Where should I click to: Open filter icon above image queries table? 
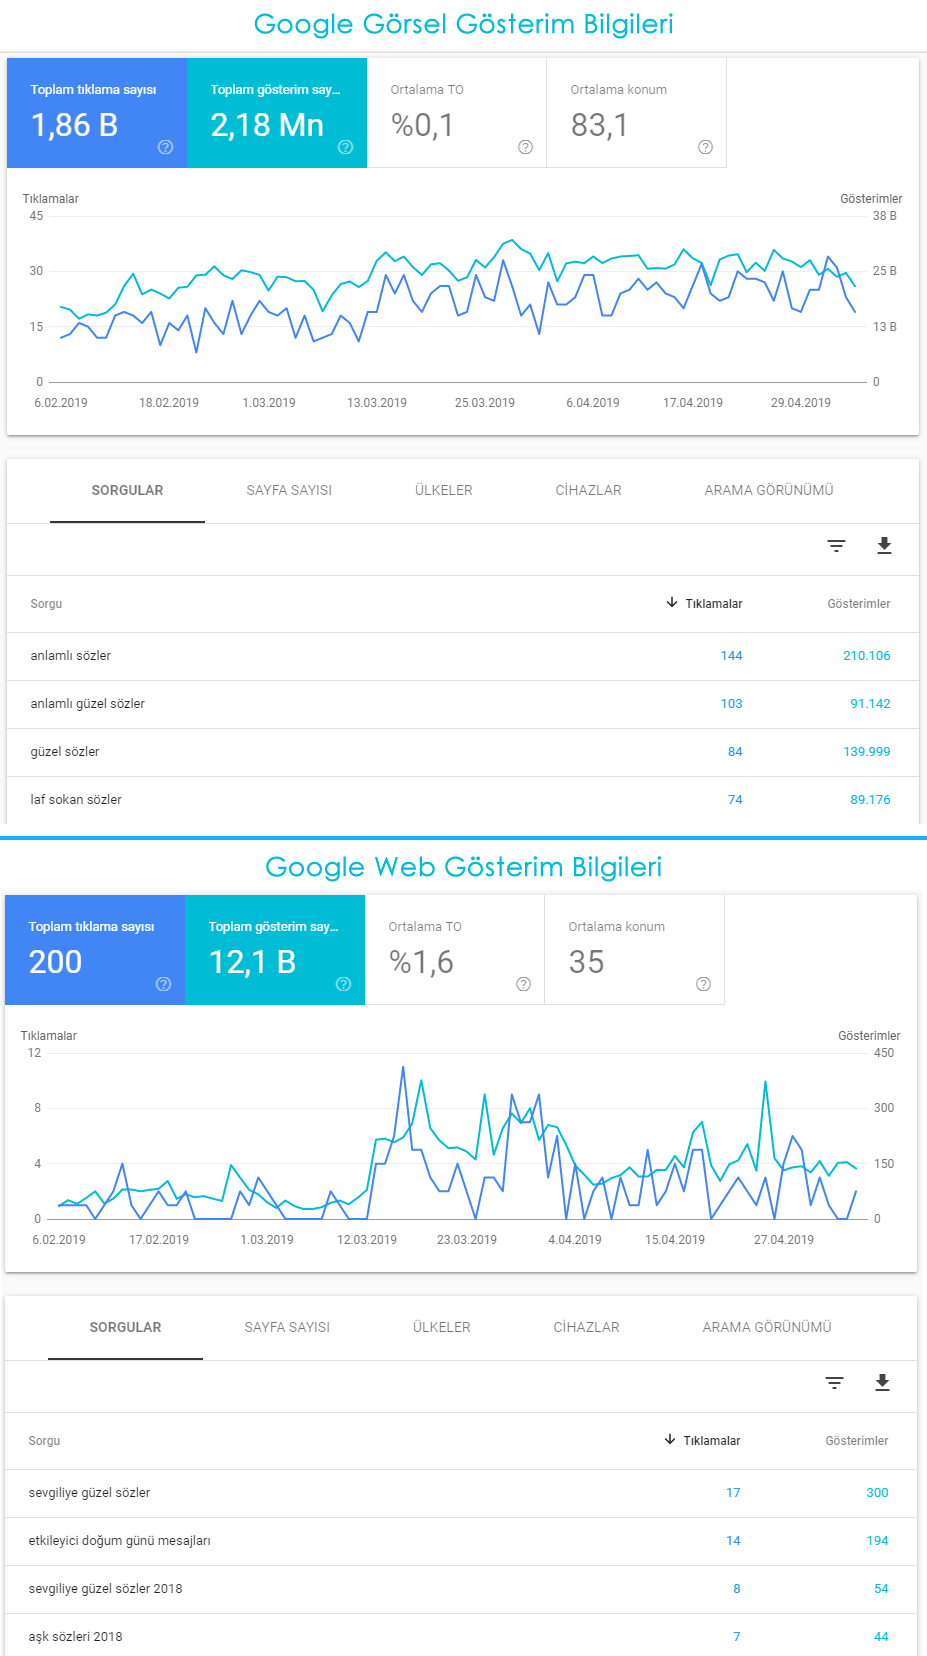click(836, 545)
